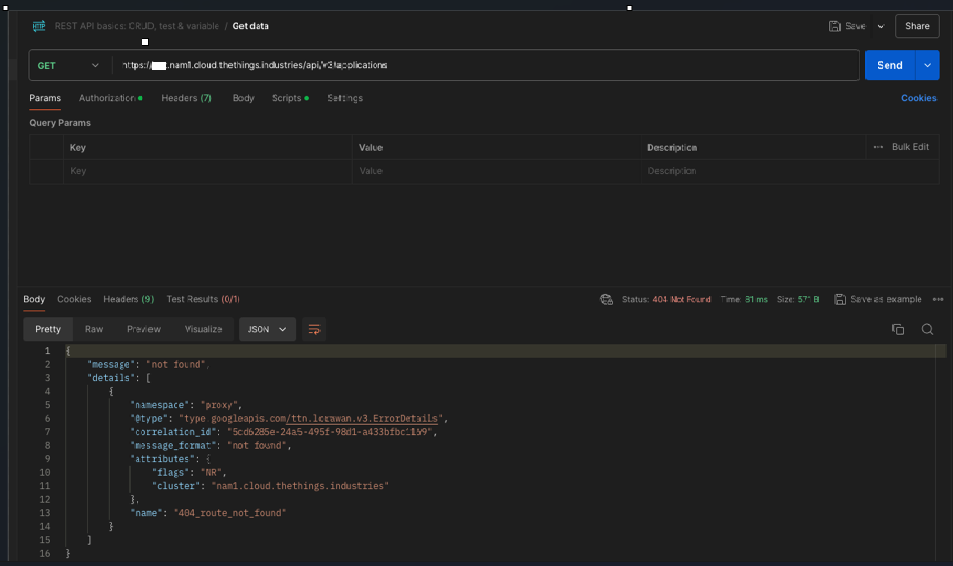Click the message_format "not found" line

click(x=211, y=445)
